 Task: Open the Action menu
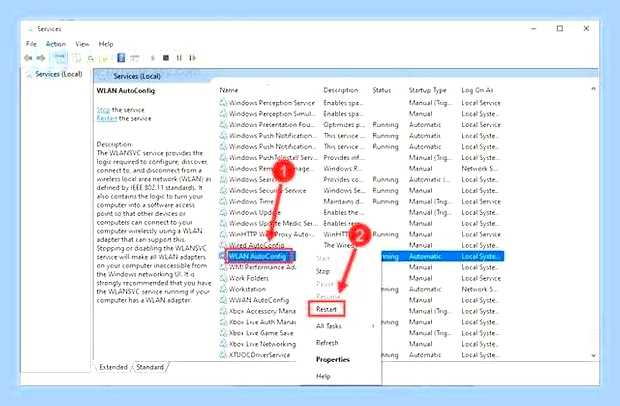56,44
